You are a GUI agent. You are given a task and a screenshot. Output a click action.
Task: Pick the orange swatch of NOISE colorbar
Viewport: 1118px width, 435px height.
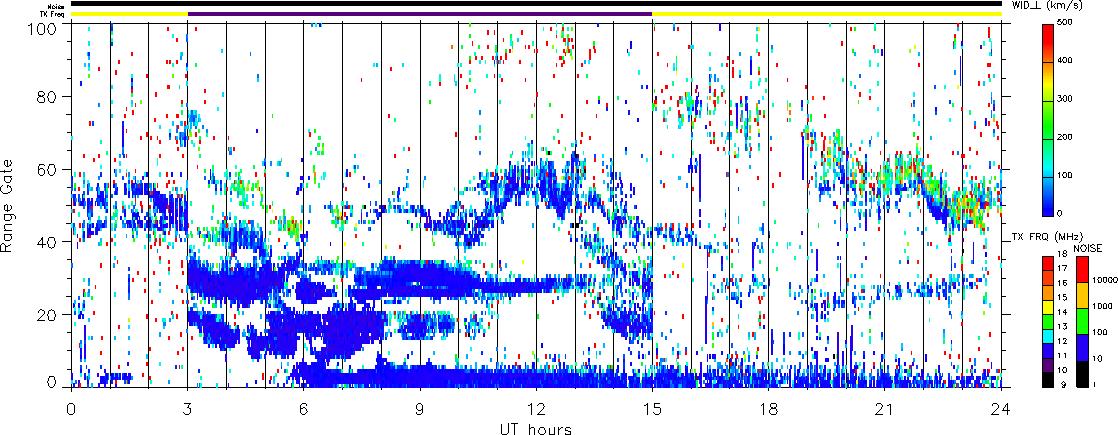[x=1082, y=295]
